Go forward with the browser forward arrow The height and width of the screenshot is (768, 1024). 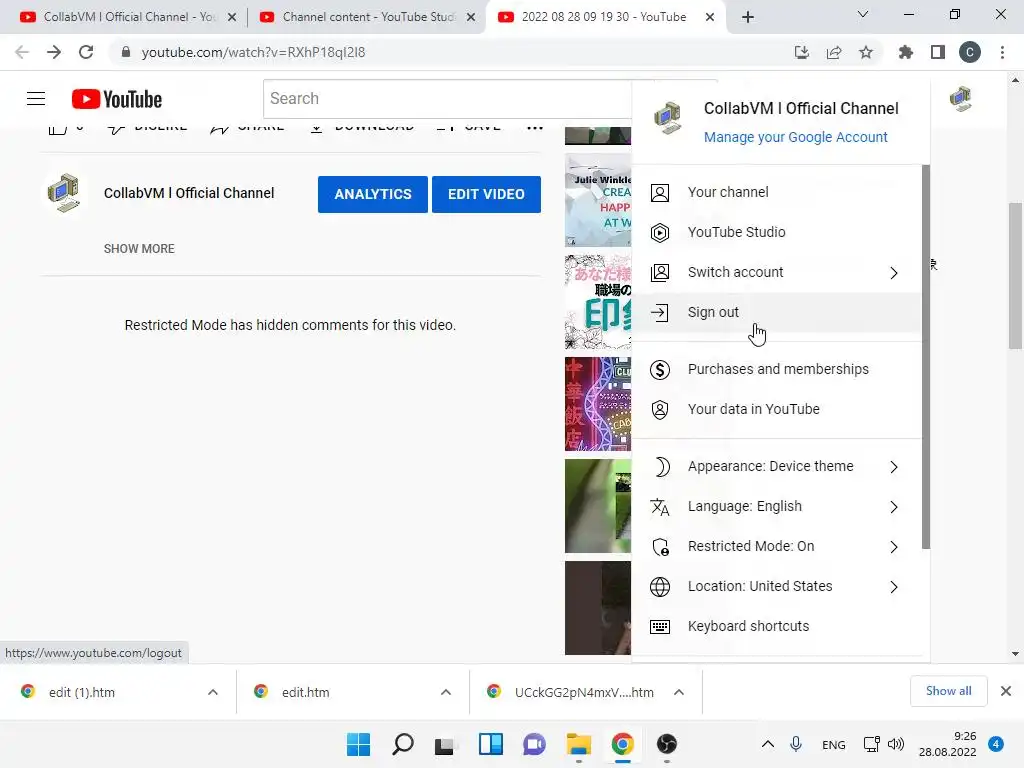[x=54, y=52]
